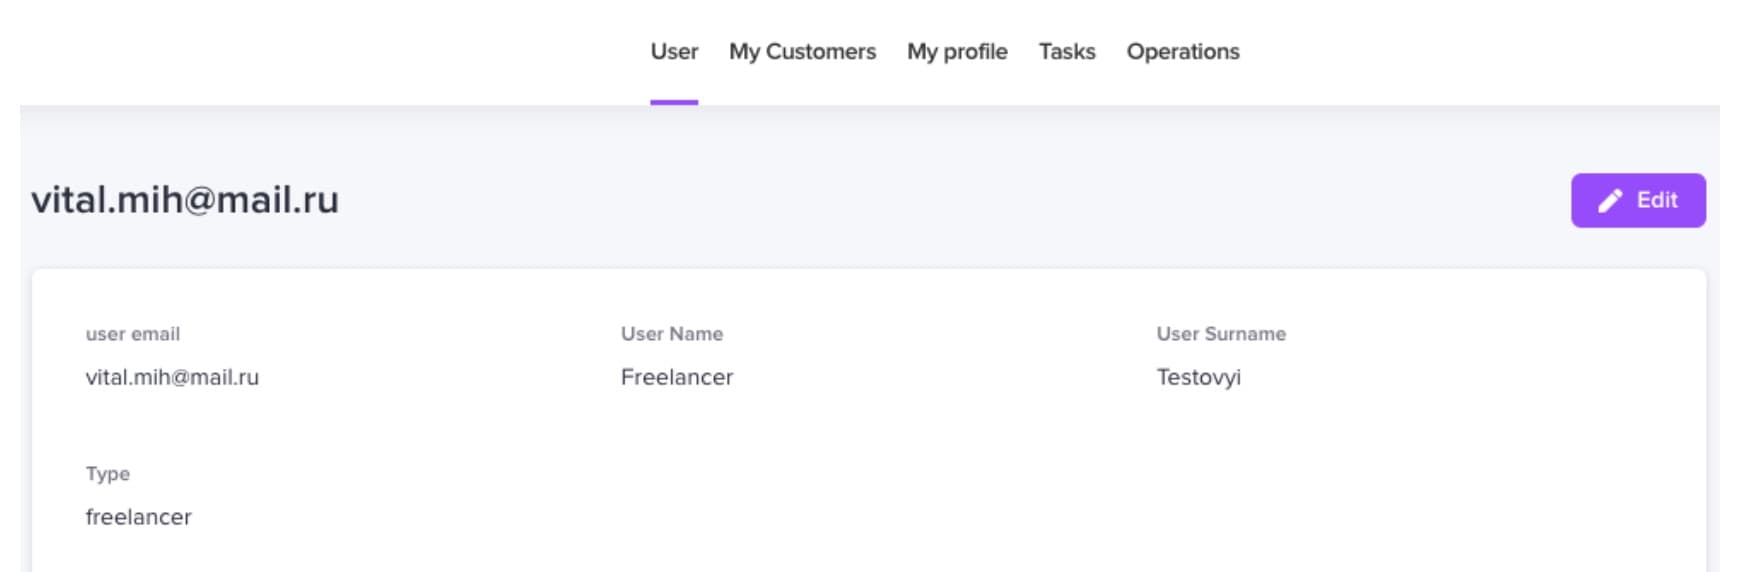Select the Operations tab
The width and height of the screenshot is (1748, 572).
click(x=1183, y=52)
